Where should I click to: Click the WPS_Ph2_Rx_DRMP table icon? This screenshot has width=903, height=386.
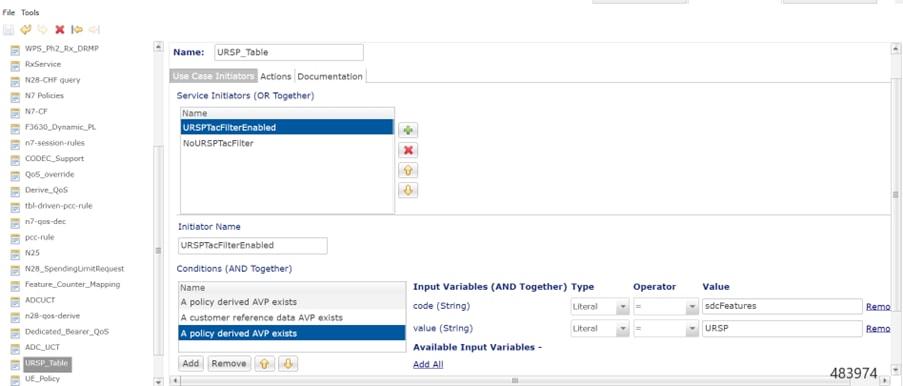[16, 50]
